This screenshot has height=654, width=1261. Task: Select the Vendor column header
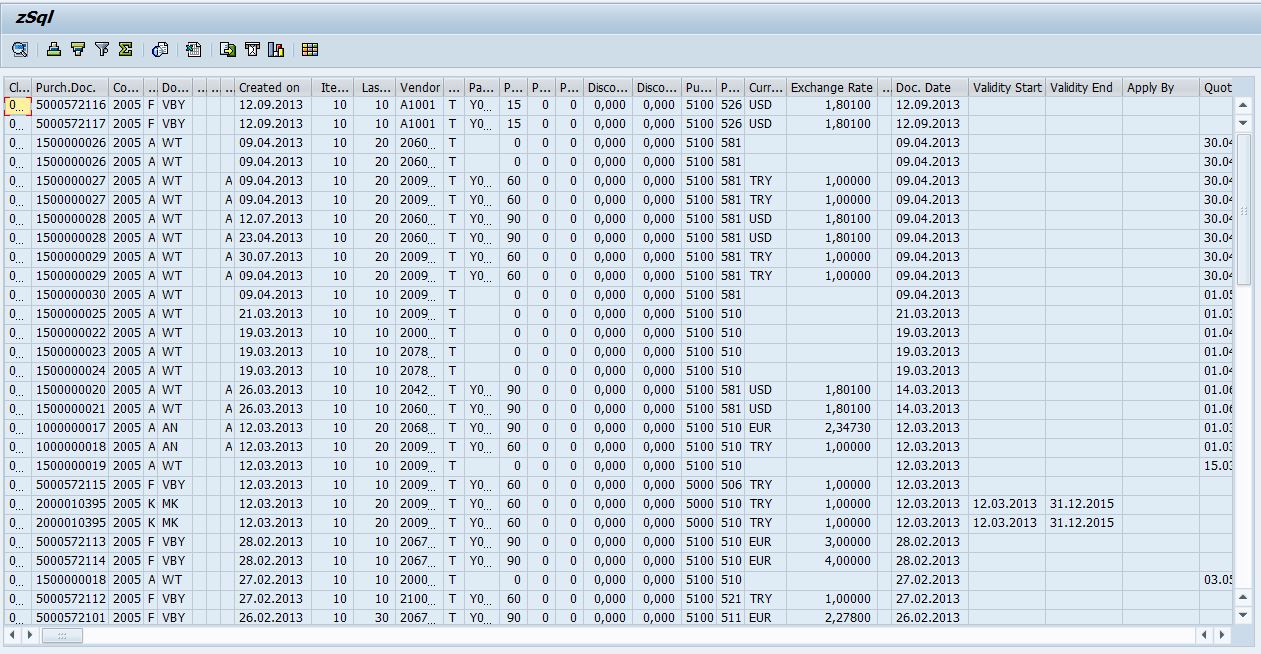(420, 87)
